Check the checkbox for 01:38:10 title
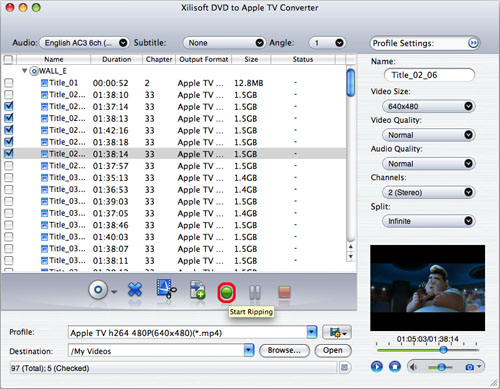Screen dimensions: 500x389 tap(9, 95)
